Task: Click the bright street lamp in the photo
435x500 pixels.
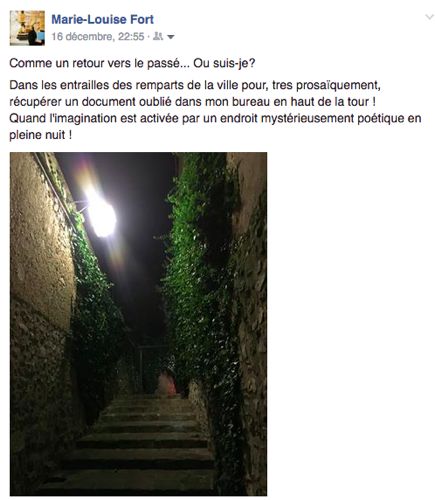Action: tap(100, 213)
